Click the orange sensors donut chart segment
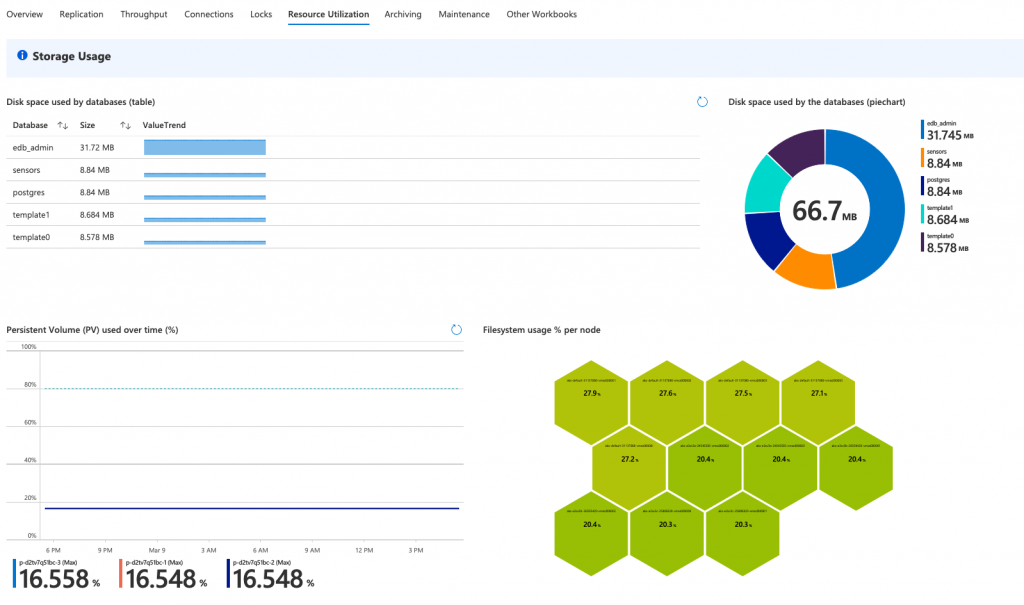 [x=805, y=267]
